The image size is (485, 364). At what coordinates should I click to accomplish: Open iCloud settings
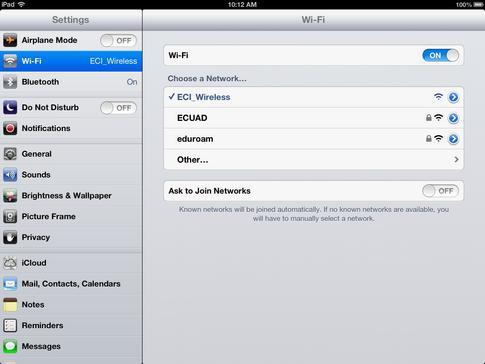71,263
